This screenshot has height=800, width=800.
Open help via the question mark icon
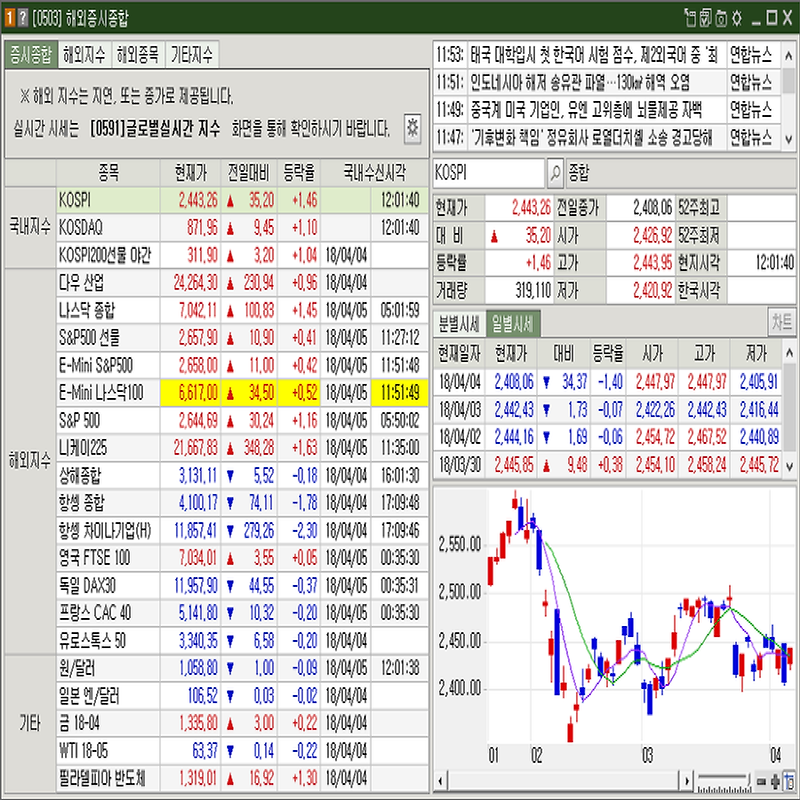tap(22, 18)
